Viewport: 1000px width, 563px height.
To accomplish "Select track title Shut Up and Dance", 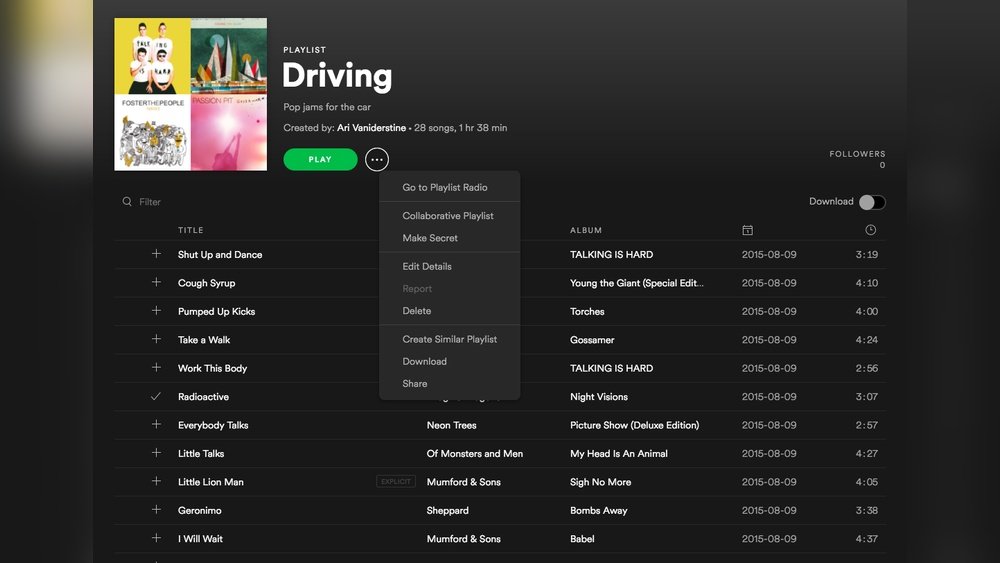I will (x=220, y=254).
